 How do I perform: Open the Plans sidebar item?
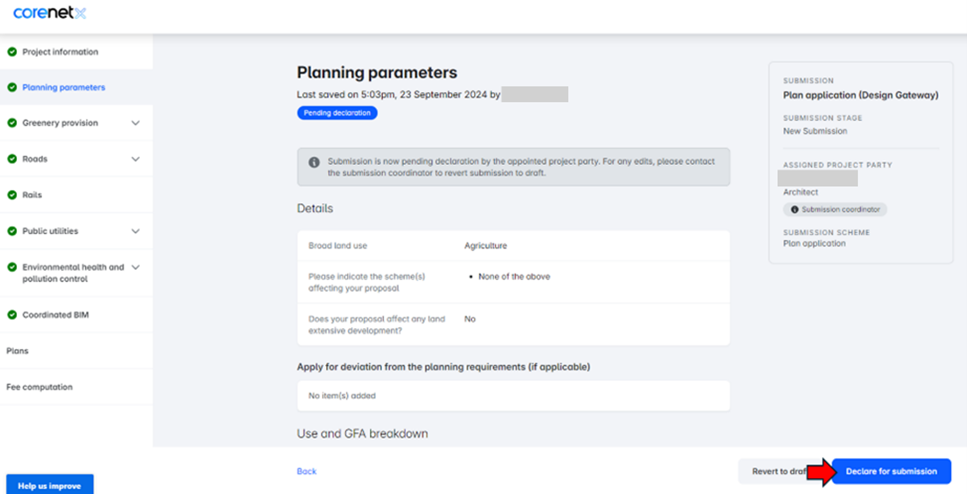tap(18, 351)
